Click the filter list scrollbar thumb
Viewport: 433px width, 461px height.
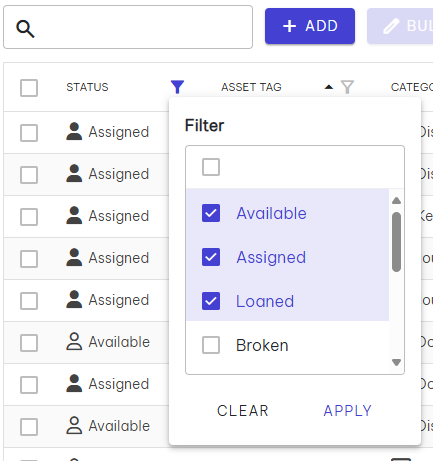pyautogui.click(x=396, y=242)
